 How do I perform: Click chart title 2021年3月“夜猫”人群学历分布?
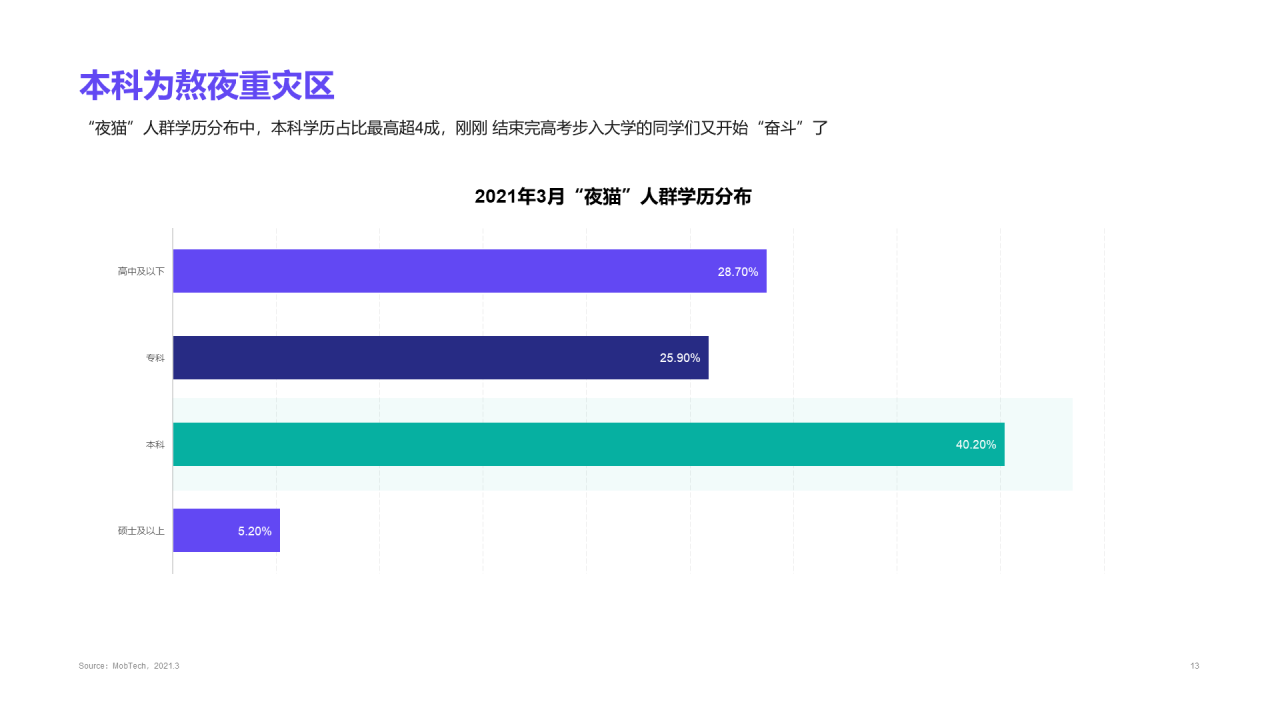[613, 197]
